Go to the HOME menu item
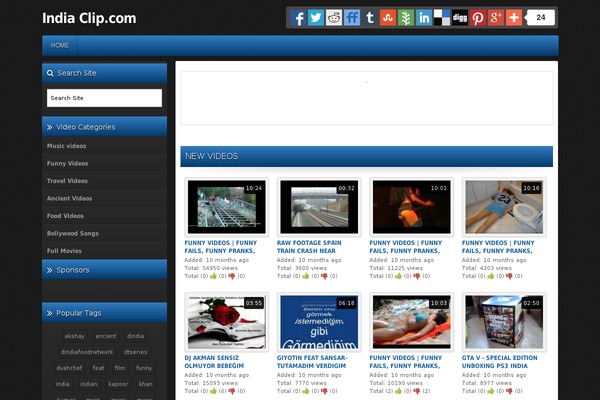 click(60, 46)
